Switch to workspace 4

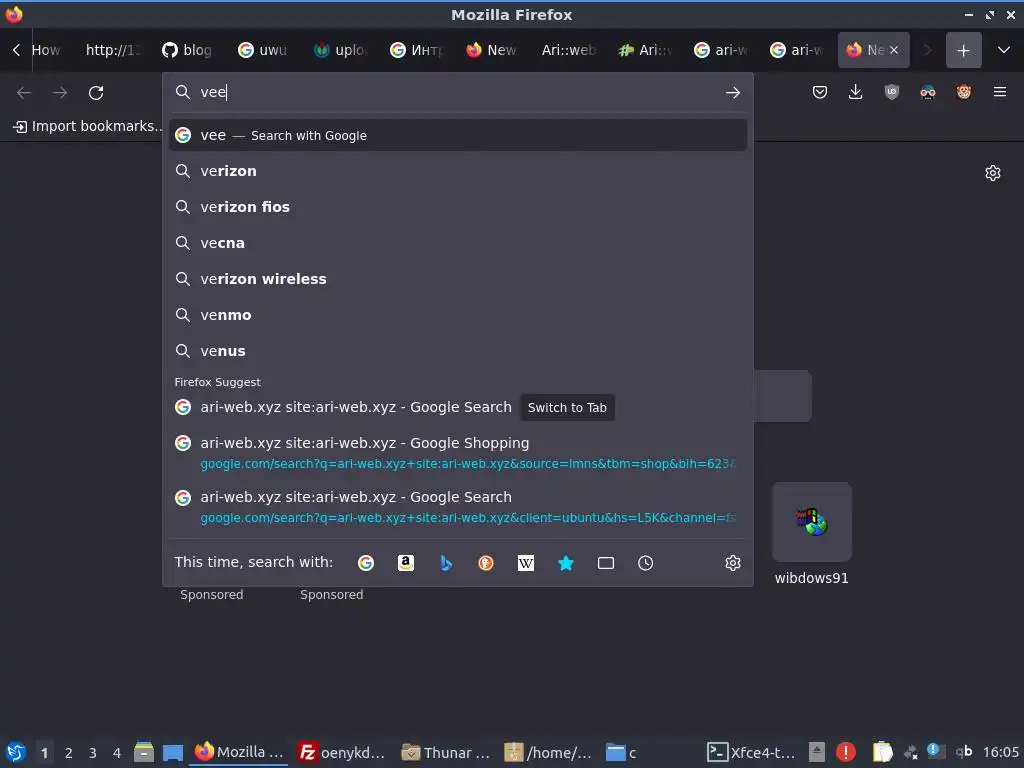click(x=117, y=753)
